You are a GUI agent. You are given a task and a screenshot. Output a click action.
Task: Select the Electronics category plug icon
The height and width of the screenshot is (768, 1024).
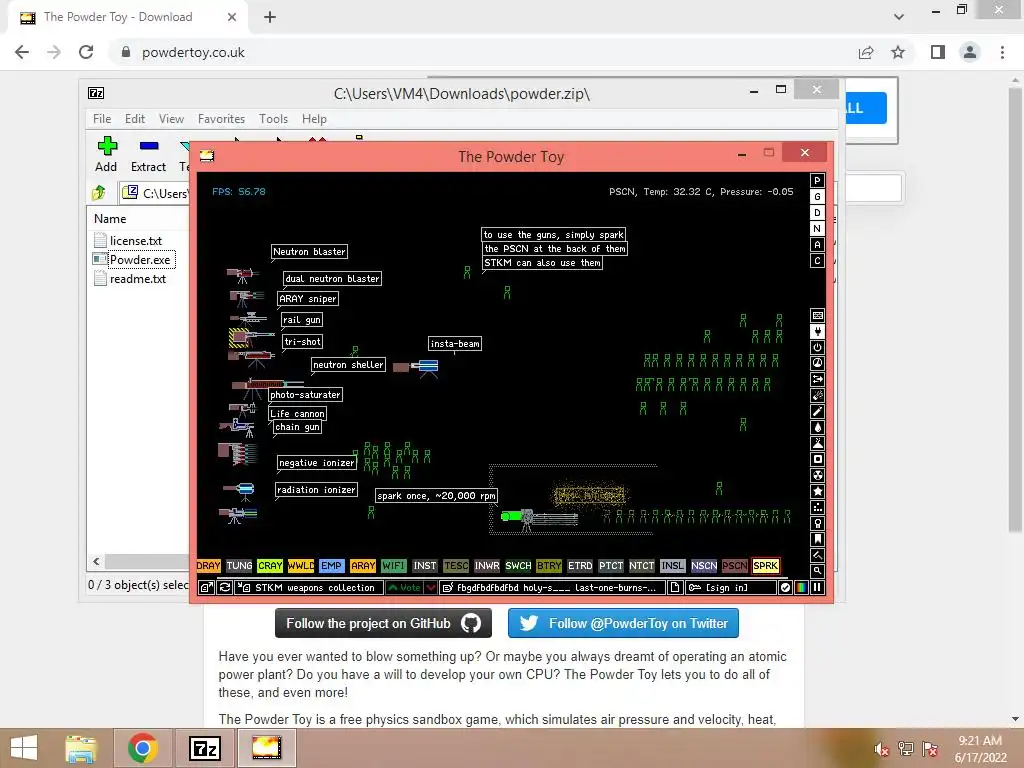coord(817,332)
